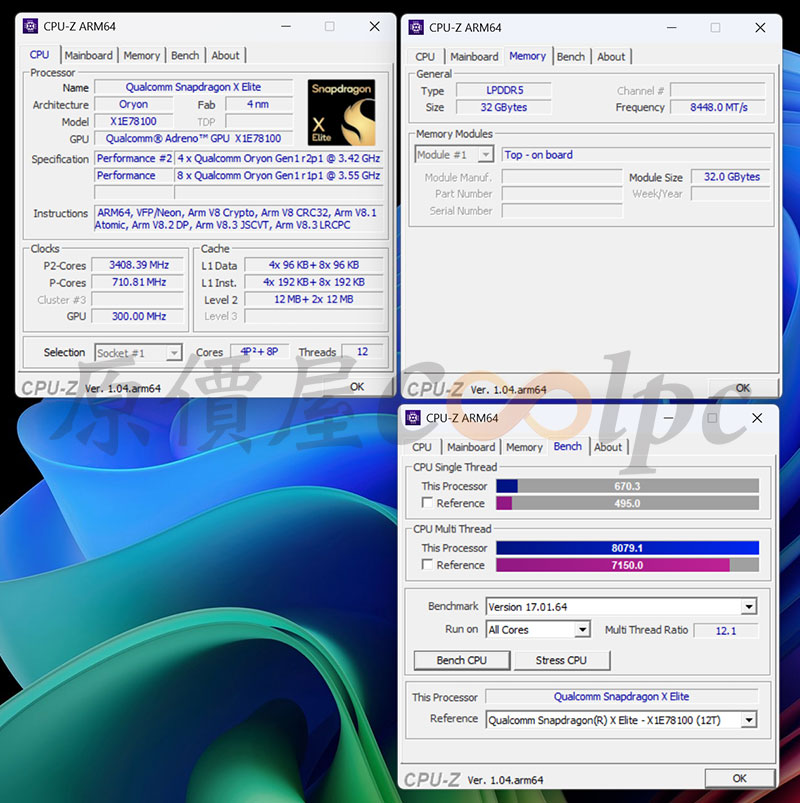Image resolution: width=800 pixels, height=803 pixels.
Task: Click multi thread This Processor bar 8079.1
Action: pyautogui.click(x=627, y=548)
